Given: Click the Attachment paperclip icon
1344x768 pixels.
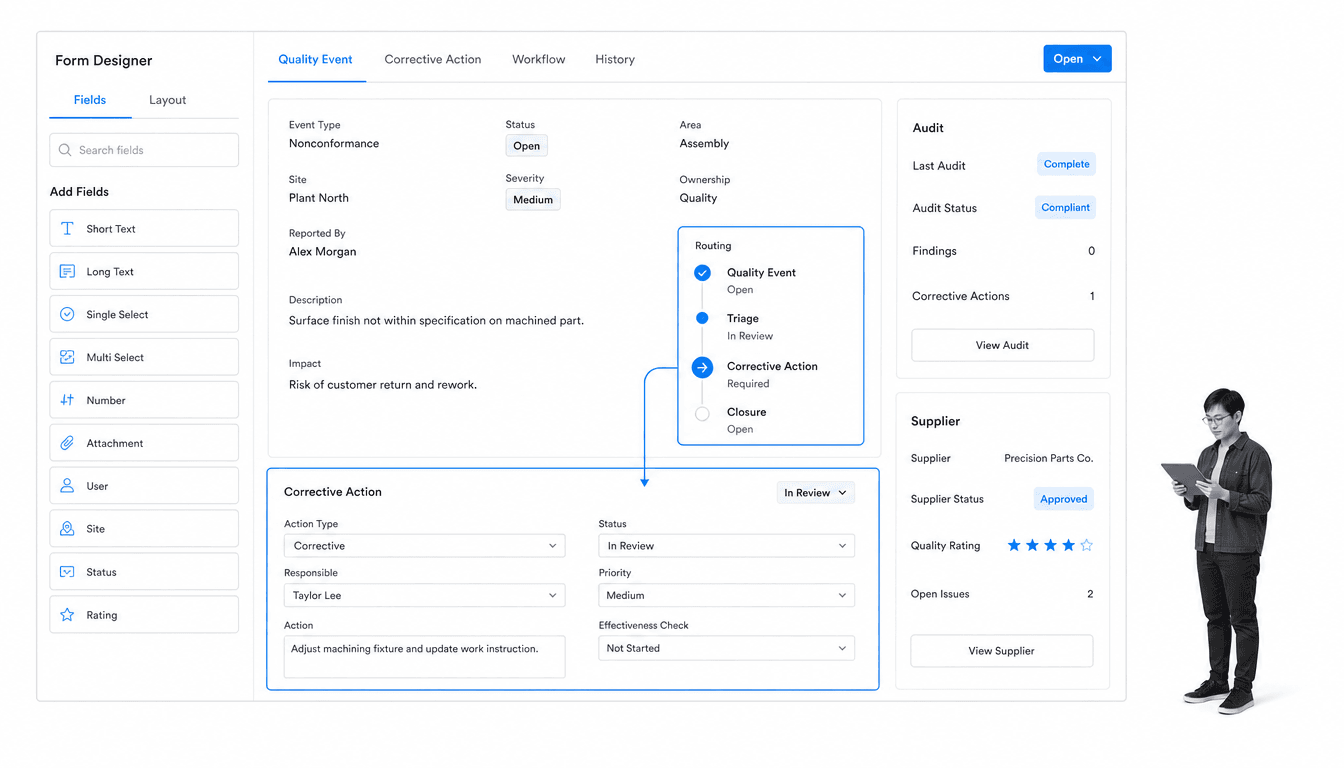Looking at the screenshot, I should pos(67,443).
